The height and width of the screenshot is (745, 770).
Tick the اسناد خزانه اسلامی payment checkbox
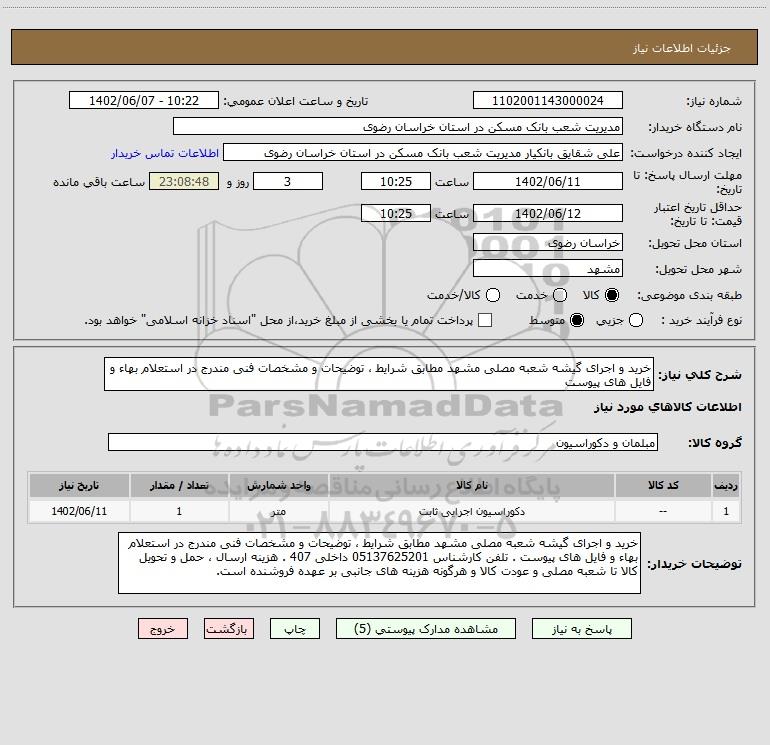[485, 320]
